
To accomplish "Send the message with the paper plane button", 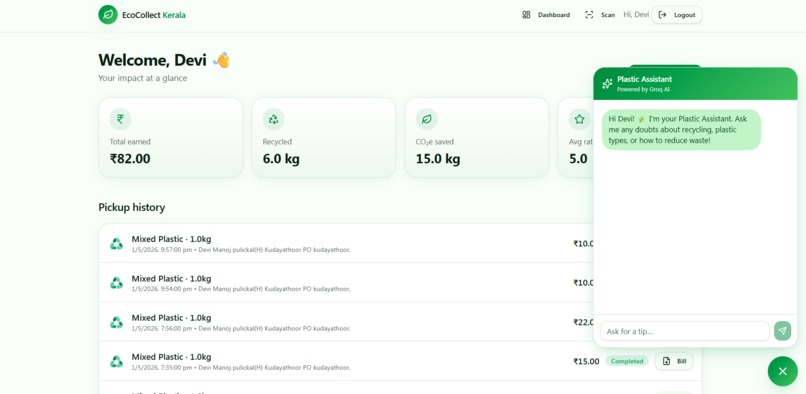I will point(782,331).
